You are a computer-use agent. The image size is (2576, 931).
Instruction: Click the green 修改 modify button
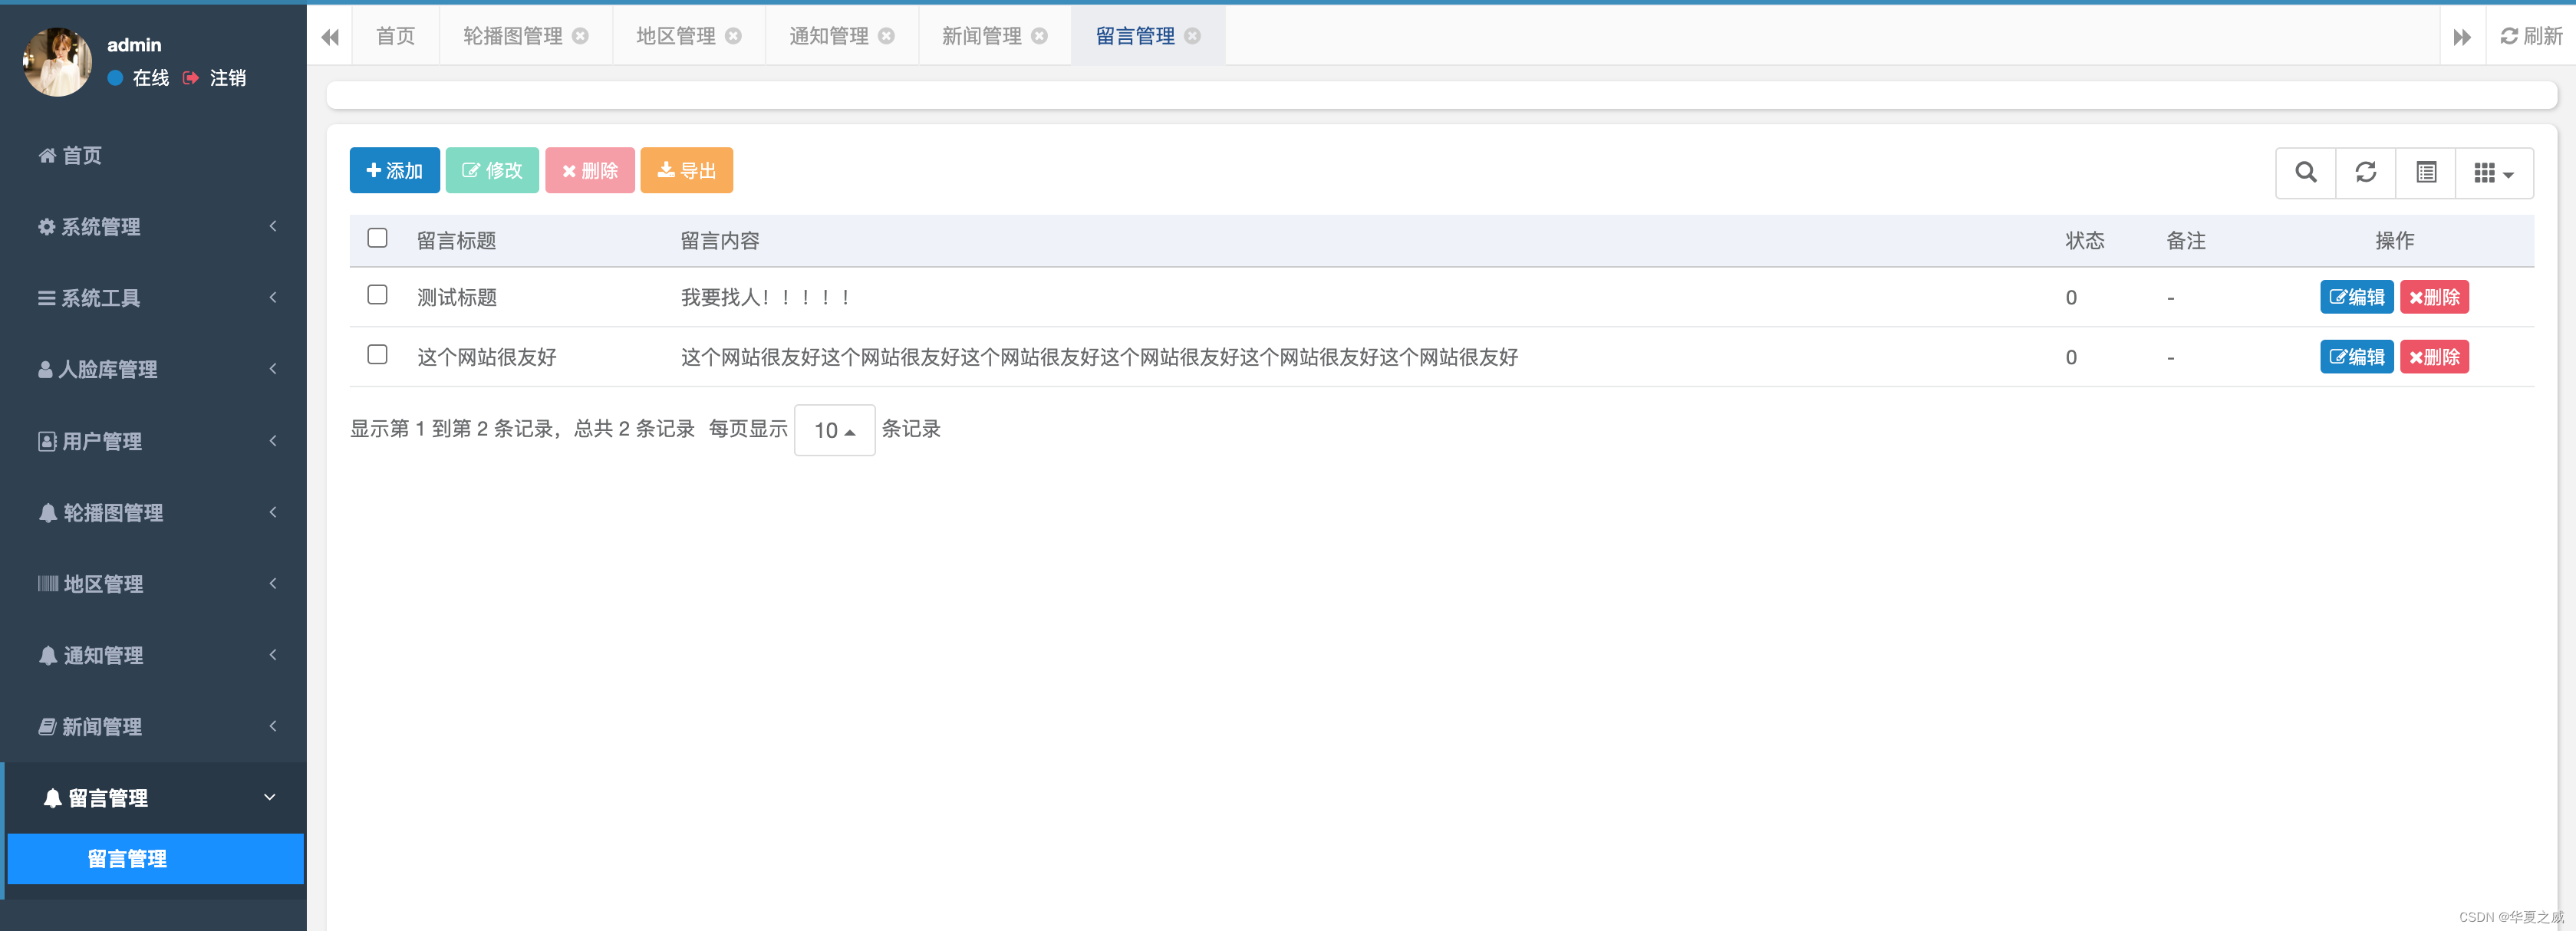(492, 170)
